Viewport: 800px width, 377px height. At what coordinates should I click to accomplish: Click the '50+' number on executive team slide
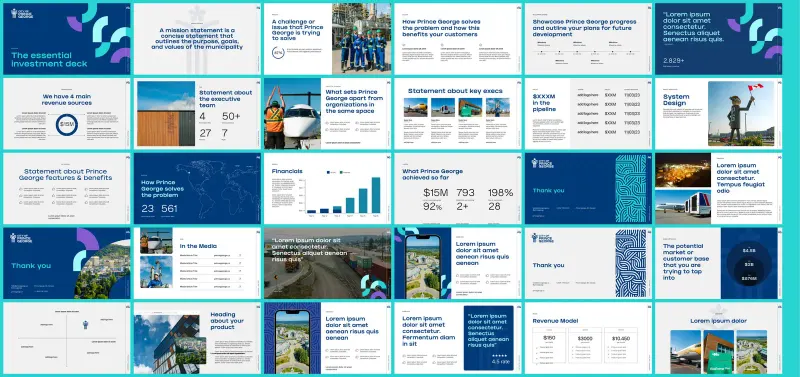click(231, 116)
